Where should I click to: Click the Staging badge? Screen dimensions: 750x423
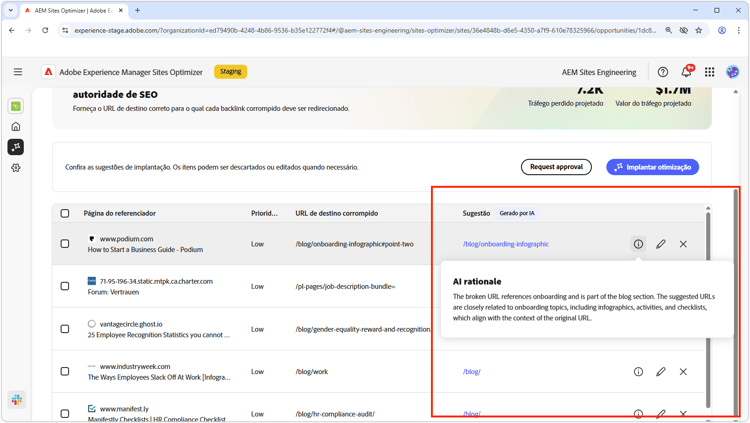click(231, 72)
